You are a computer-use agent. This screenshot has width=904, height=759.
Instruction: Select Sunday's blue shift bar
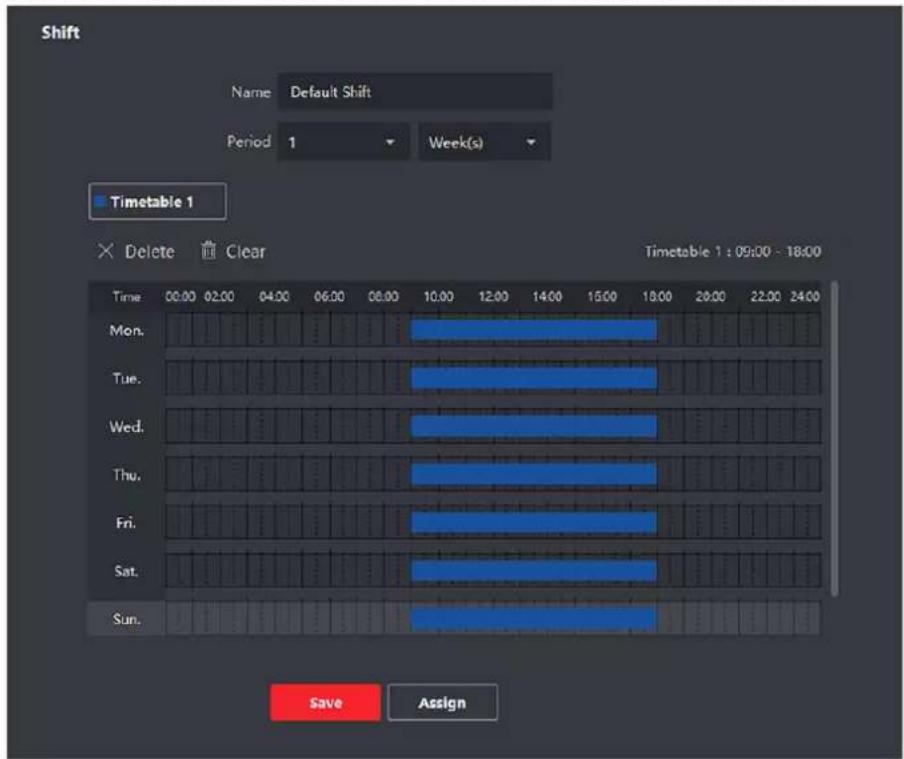[533, 619]
